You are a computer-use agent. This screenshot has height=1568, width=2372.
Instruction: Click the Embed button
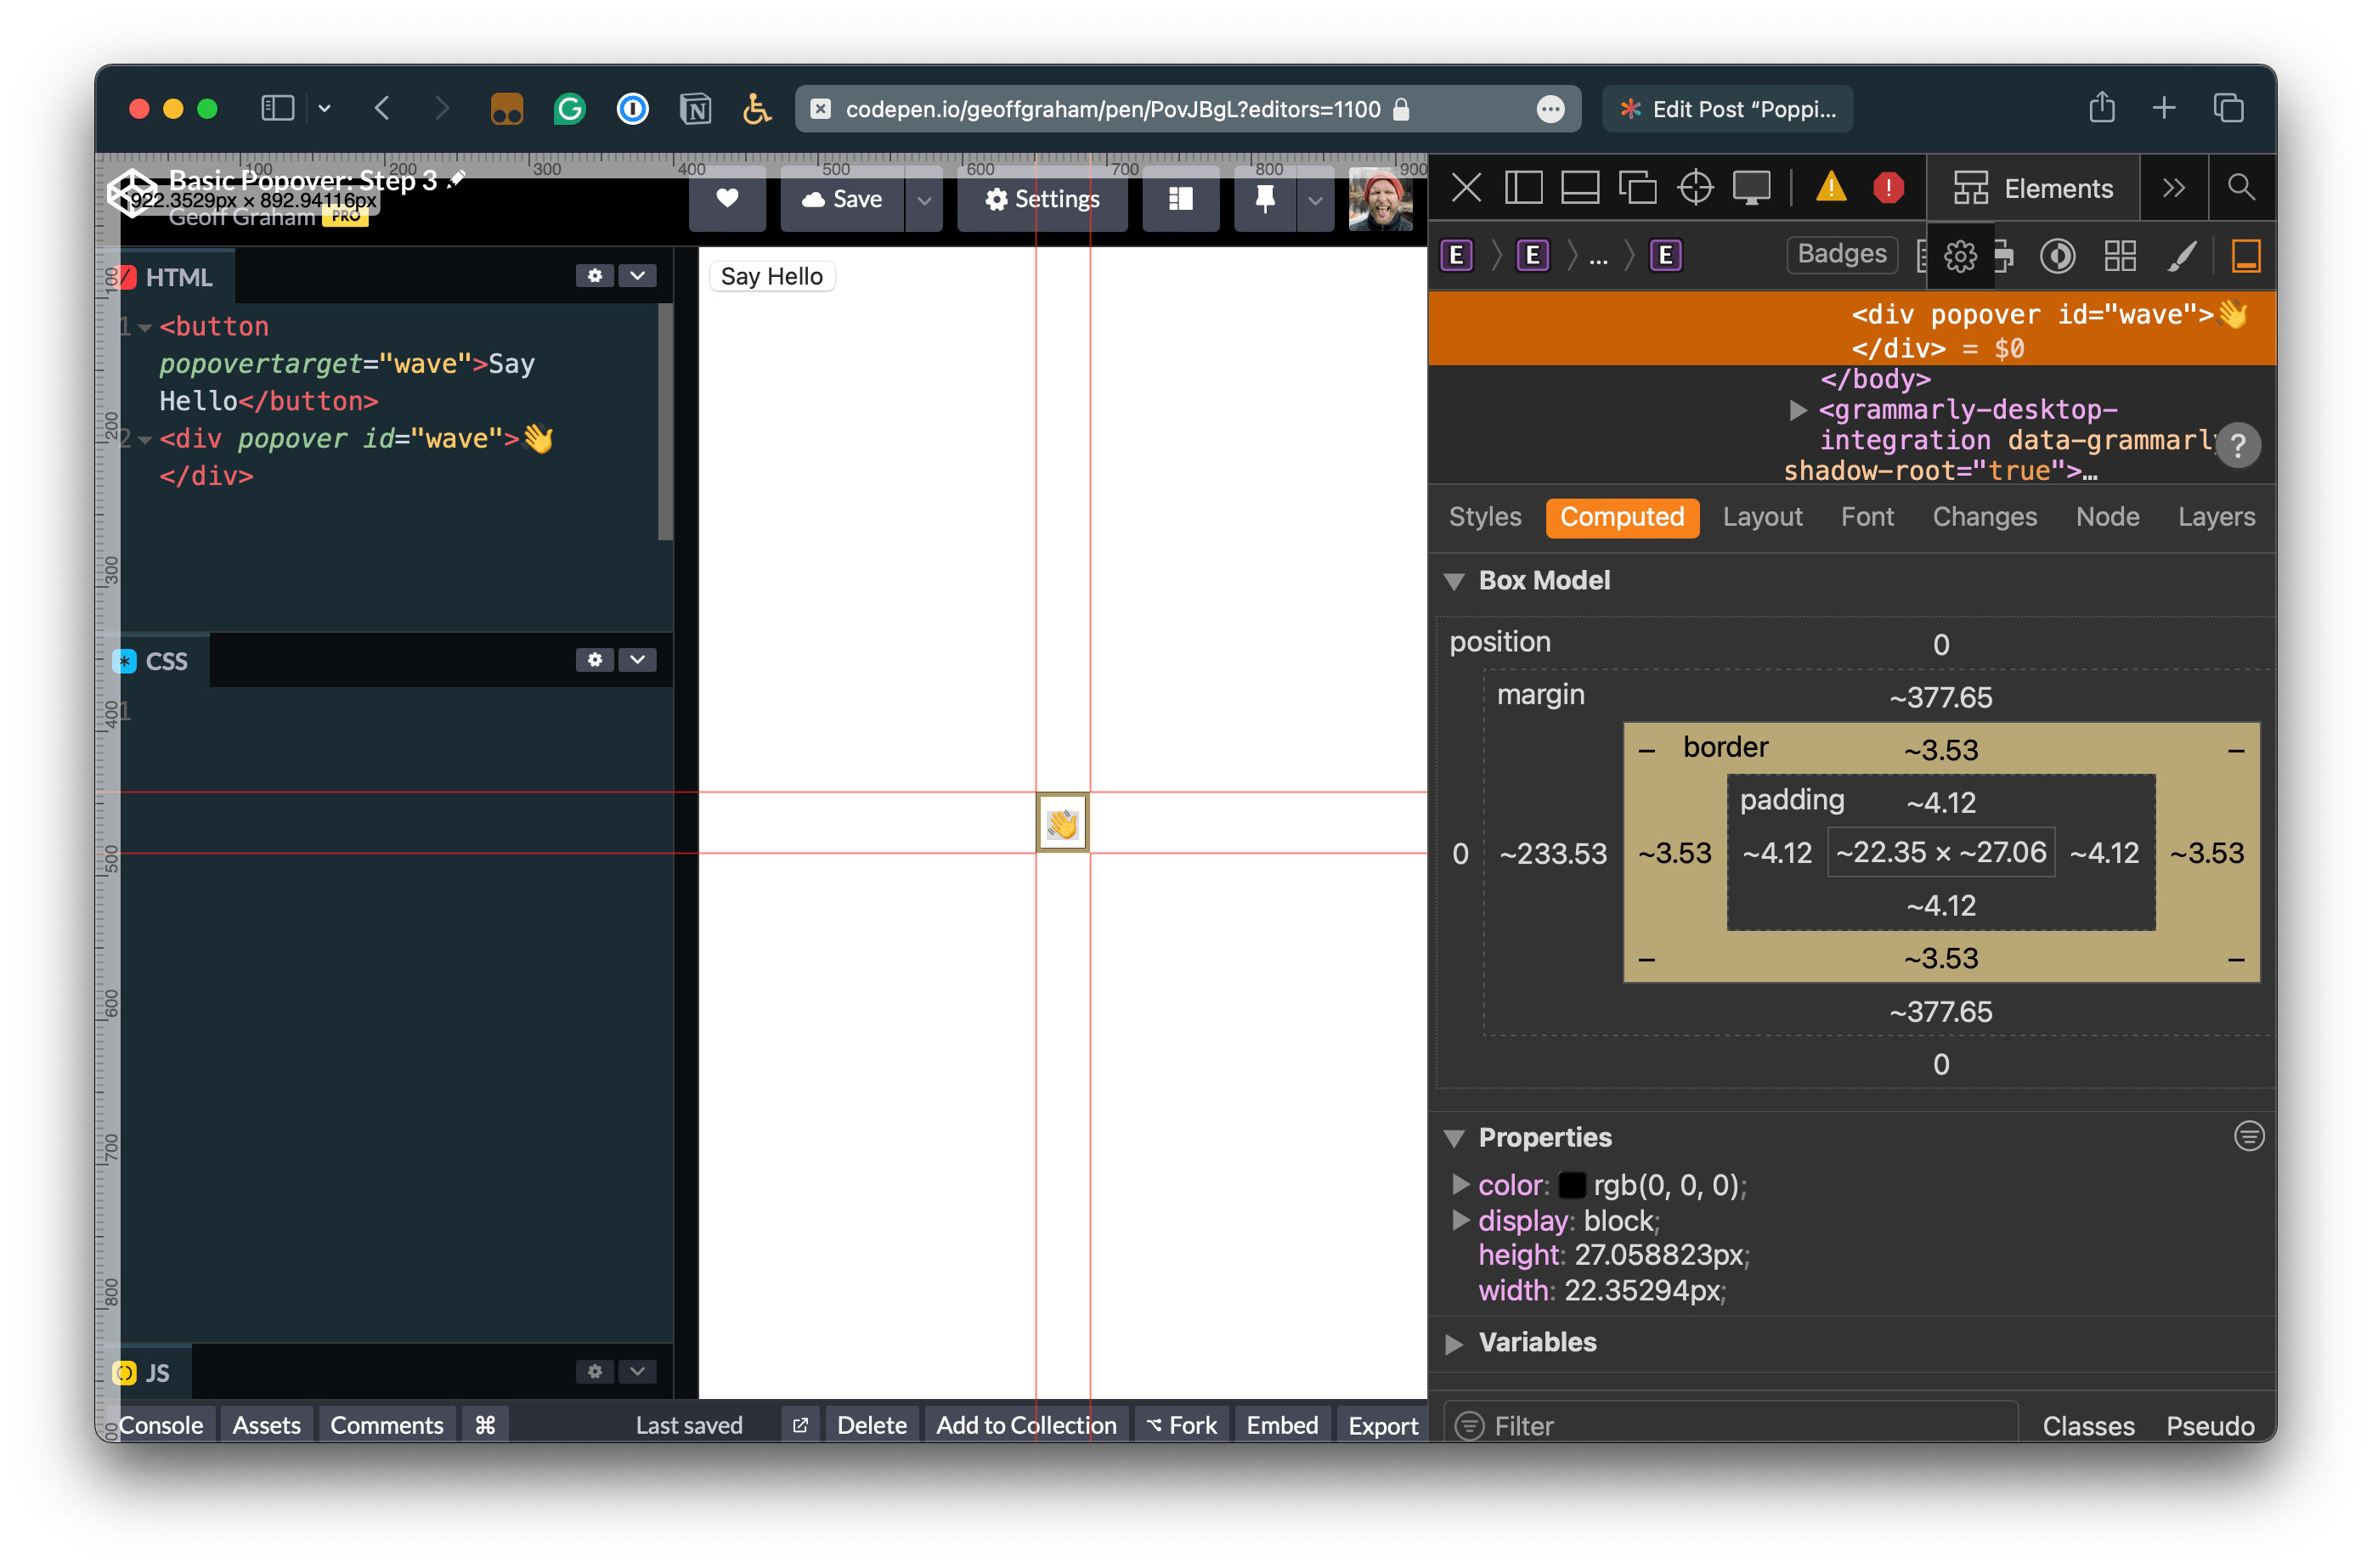coord(1282,1425)
